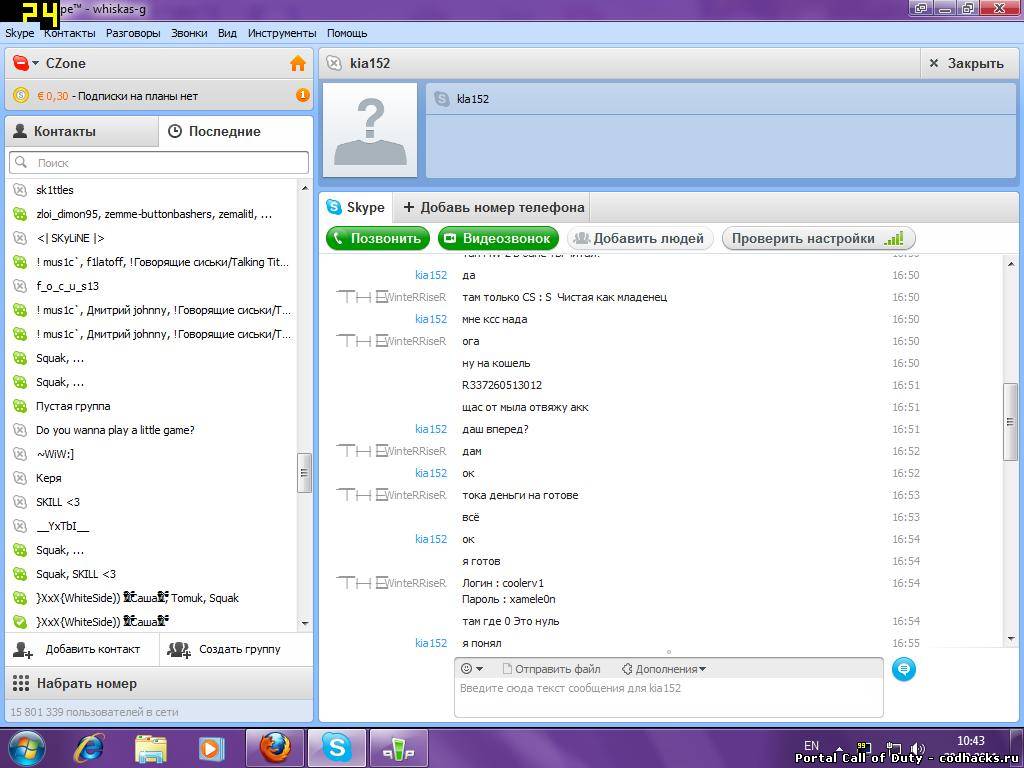Select the Skype conversation tab
Screen dimensions: 1024x768
356,207
